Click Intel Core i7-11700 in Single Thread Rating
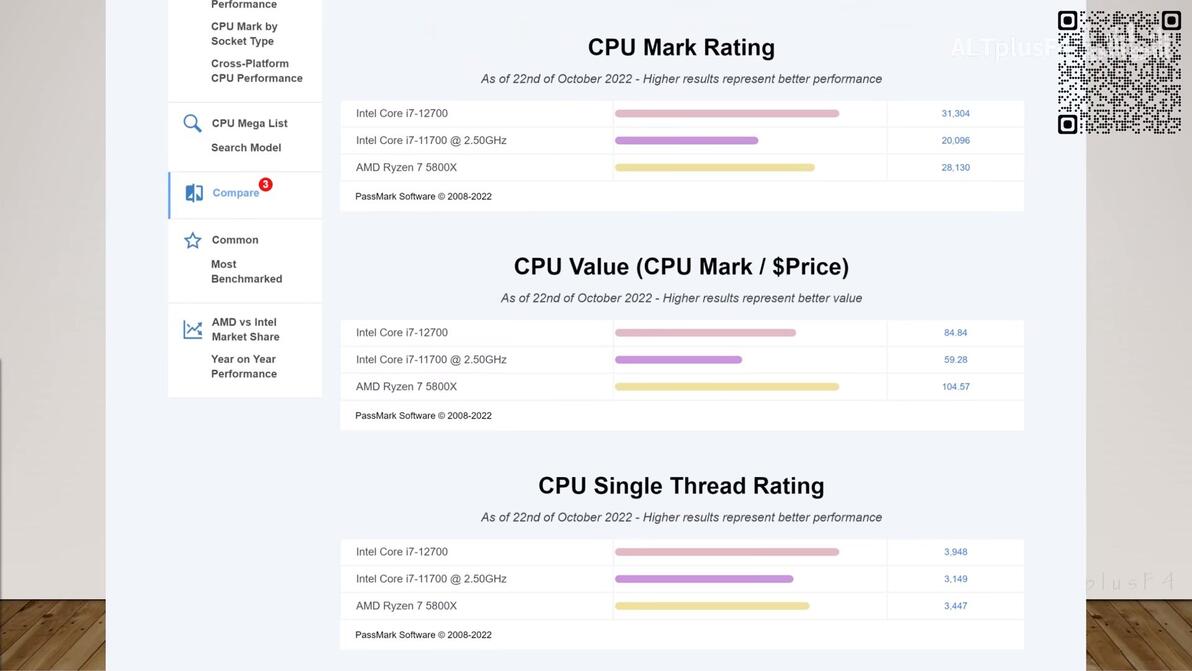This screenshot has height=671, width=1192. click(431, 579)
